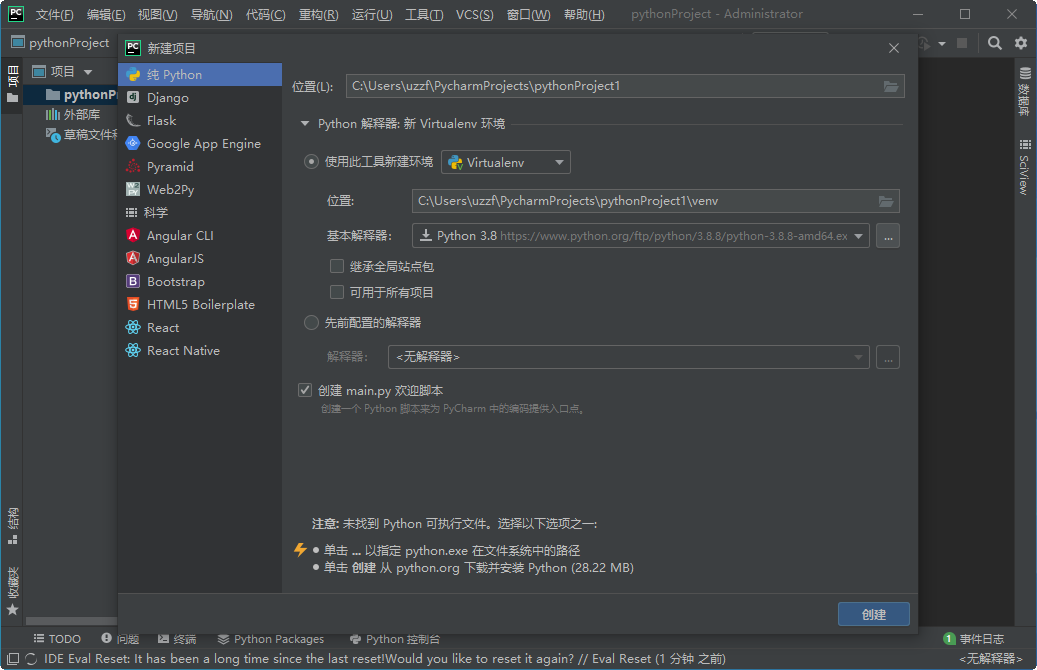The width and height of the screenshot is (1037, 670).
Task: Choose React Native project type
Action: coord(200,351)
